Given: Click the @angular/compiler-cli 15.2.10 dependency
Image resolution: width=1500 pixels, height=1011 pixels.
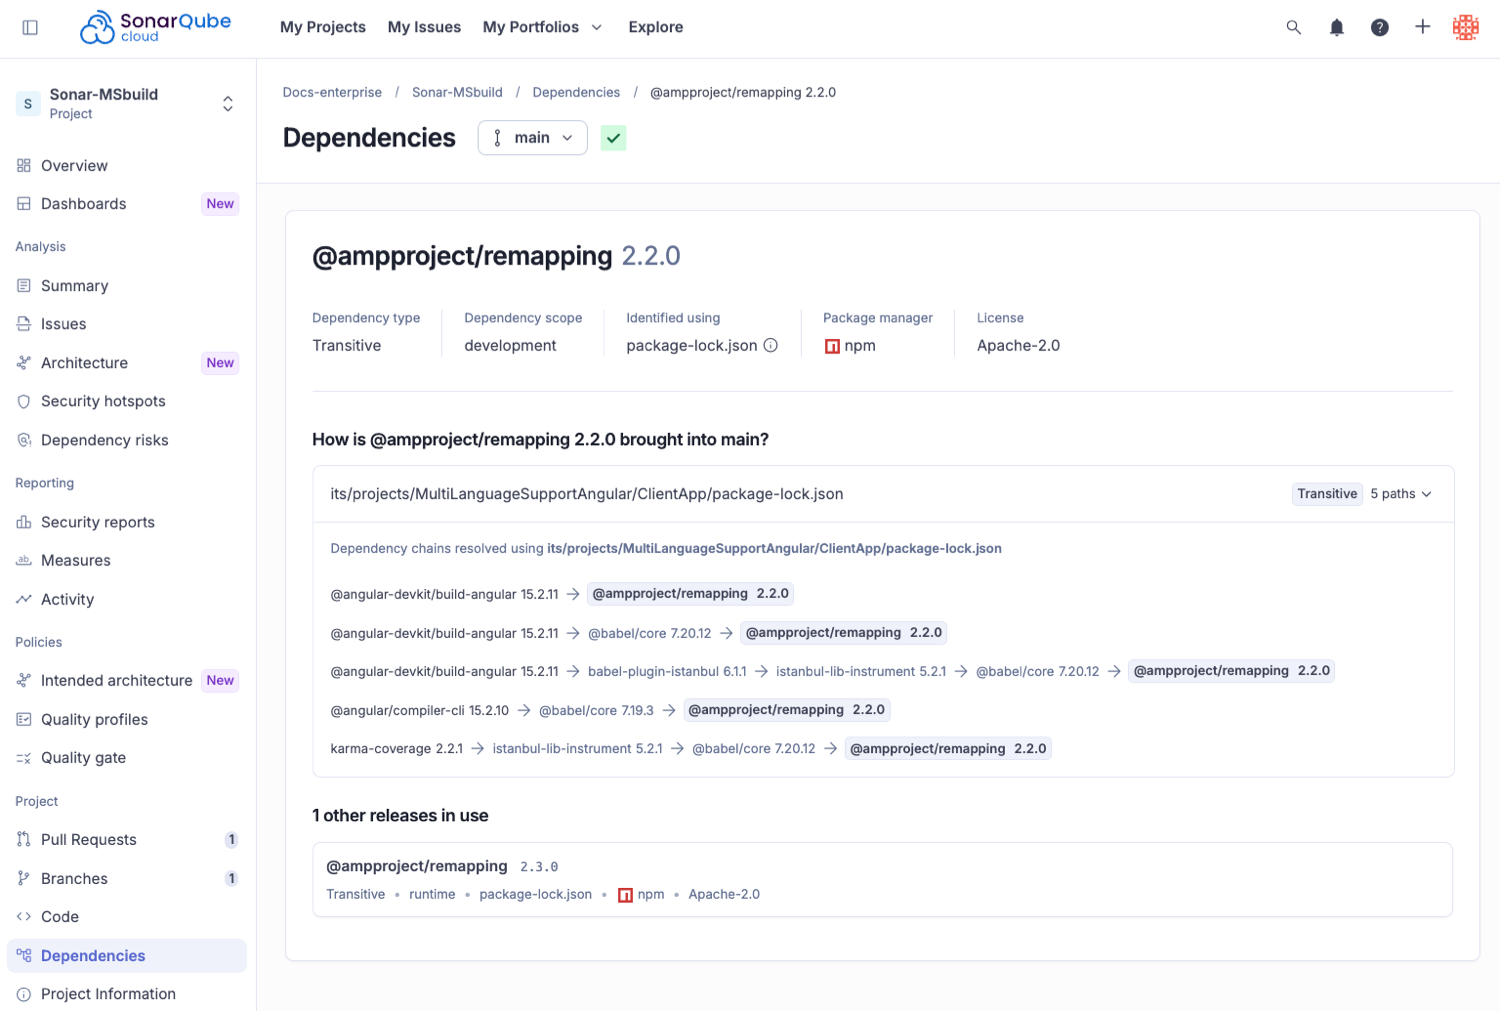Looking at the screenshot, I should click(419, 710).
